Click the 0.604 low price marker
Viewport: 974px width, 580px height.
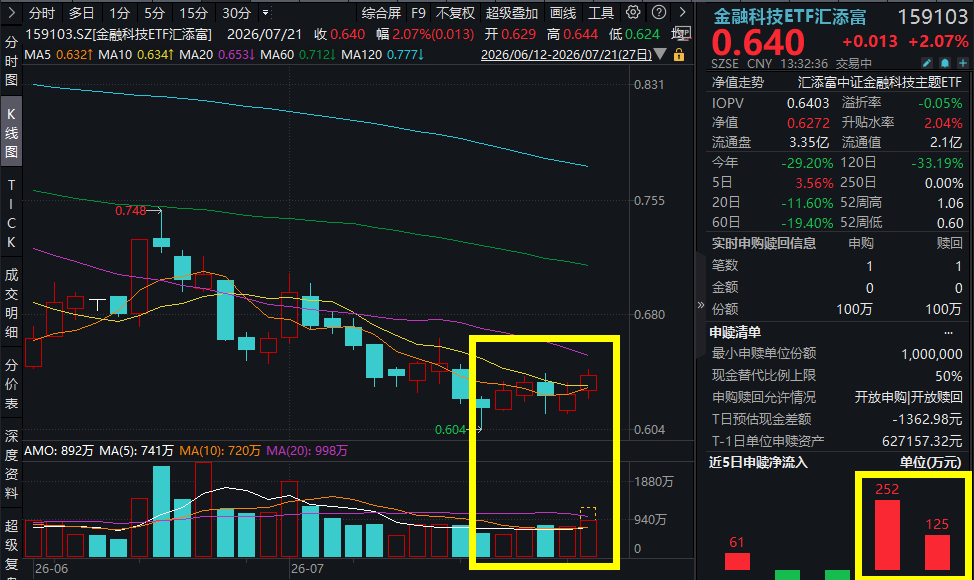pyautogui.click(x=450, y=430)
